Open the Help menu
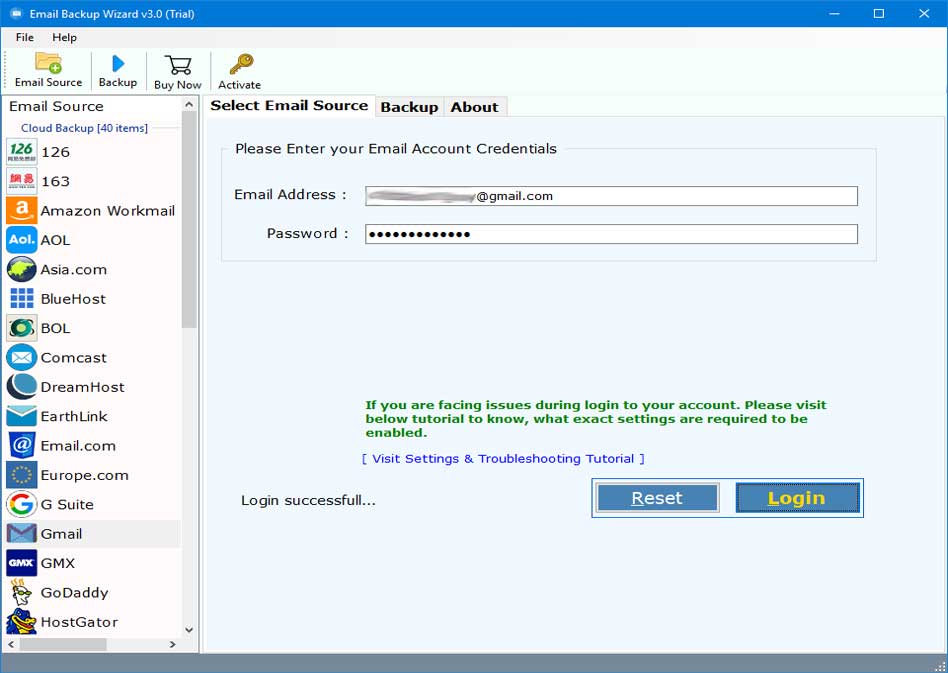Screen dimensions: 948x673 click(64, 37)
